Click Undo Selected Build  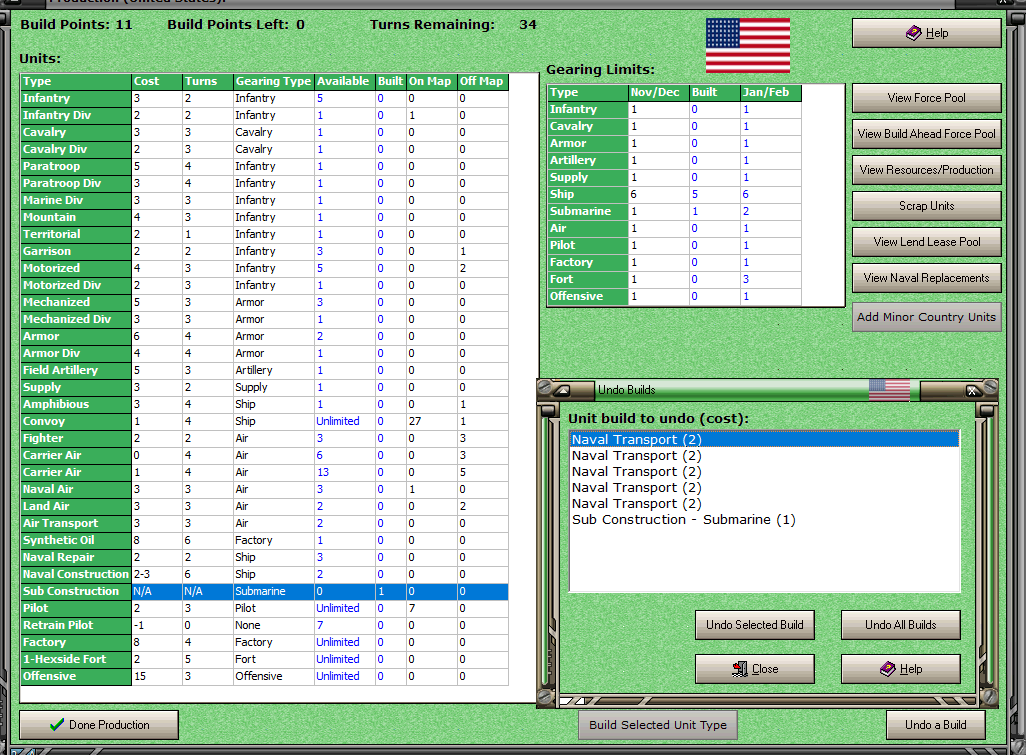(754, 625)
